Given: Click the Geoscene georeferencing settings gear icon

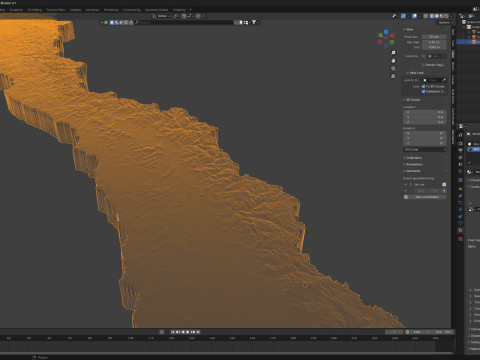Looking at the screenshot, I should click(444, 184).
